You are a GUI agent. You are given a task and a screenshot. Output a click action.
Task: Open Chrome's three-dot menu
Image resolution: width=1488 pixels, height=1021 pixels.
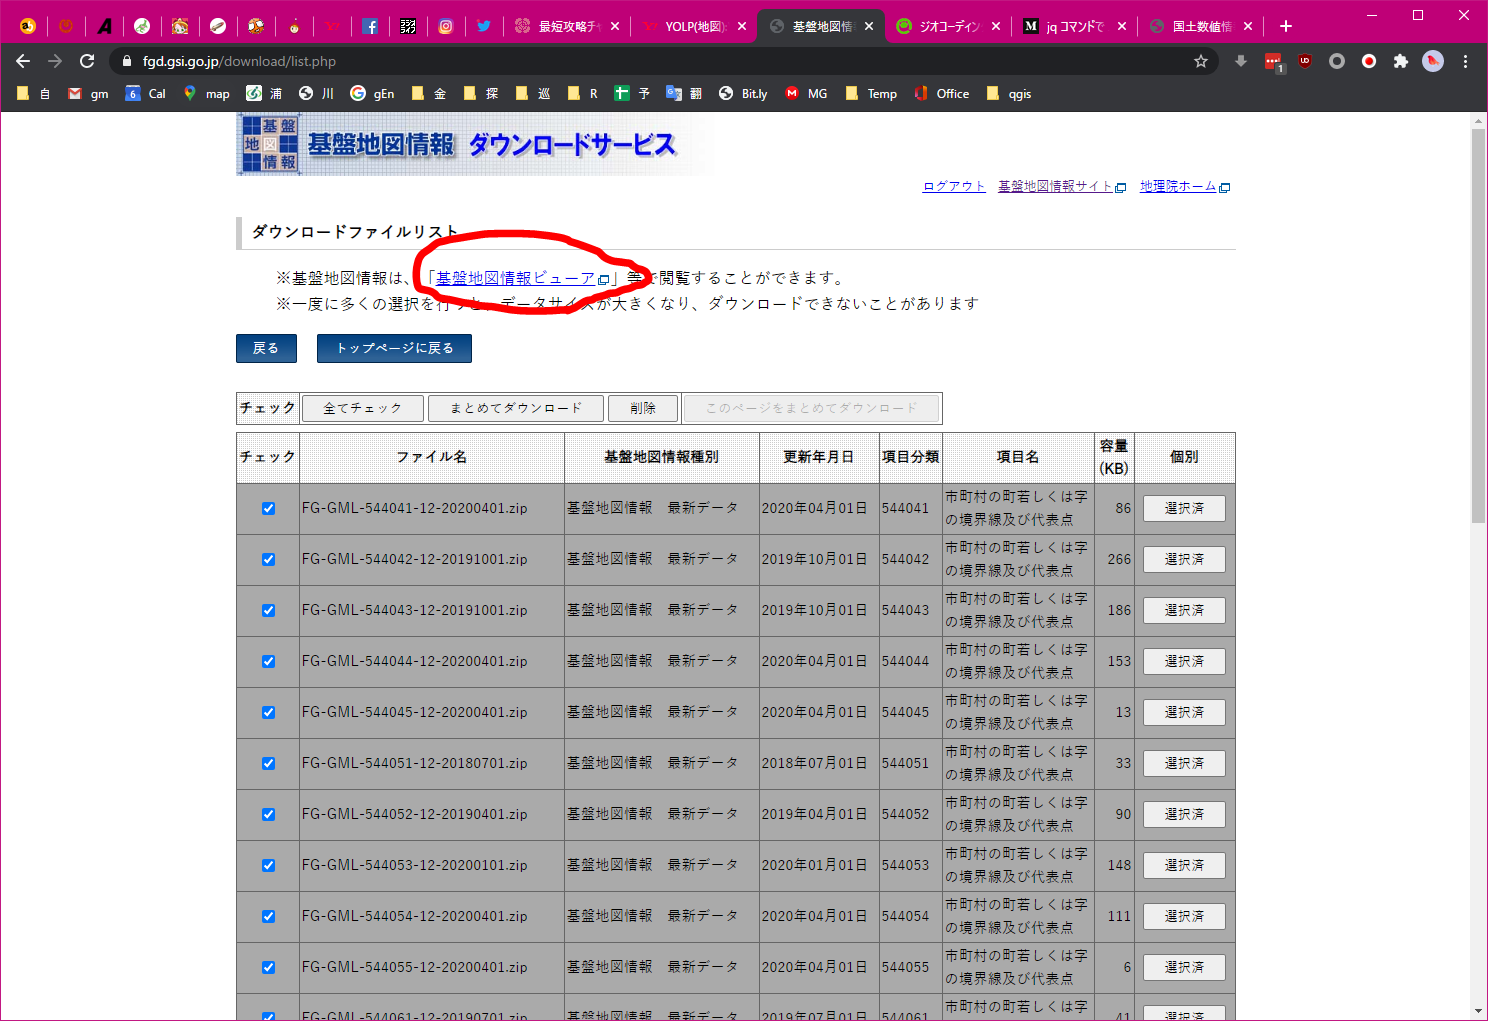(1465, 61)
